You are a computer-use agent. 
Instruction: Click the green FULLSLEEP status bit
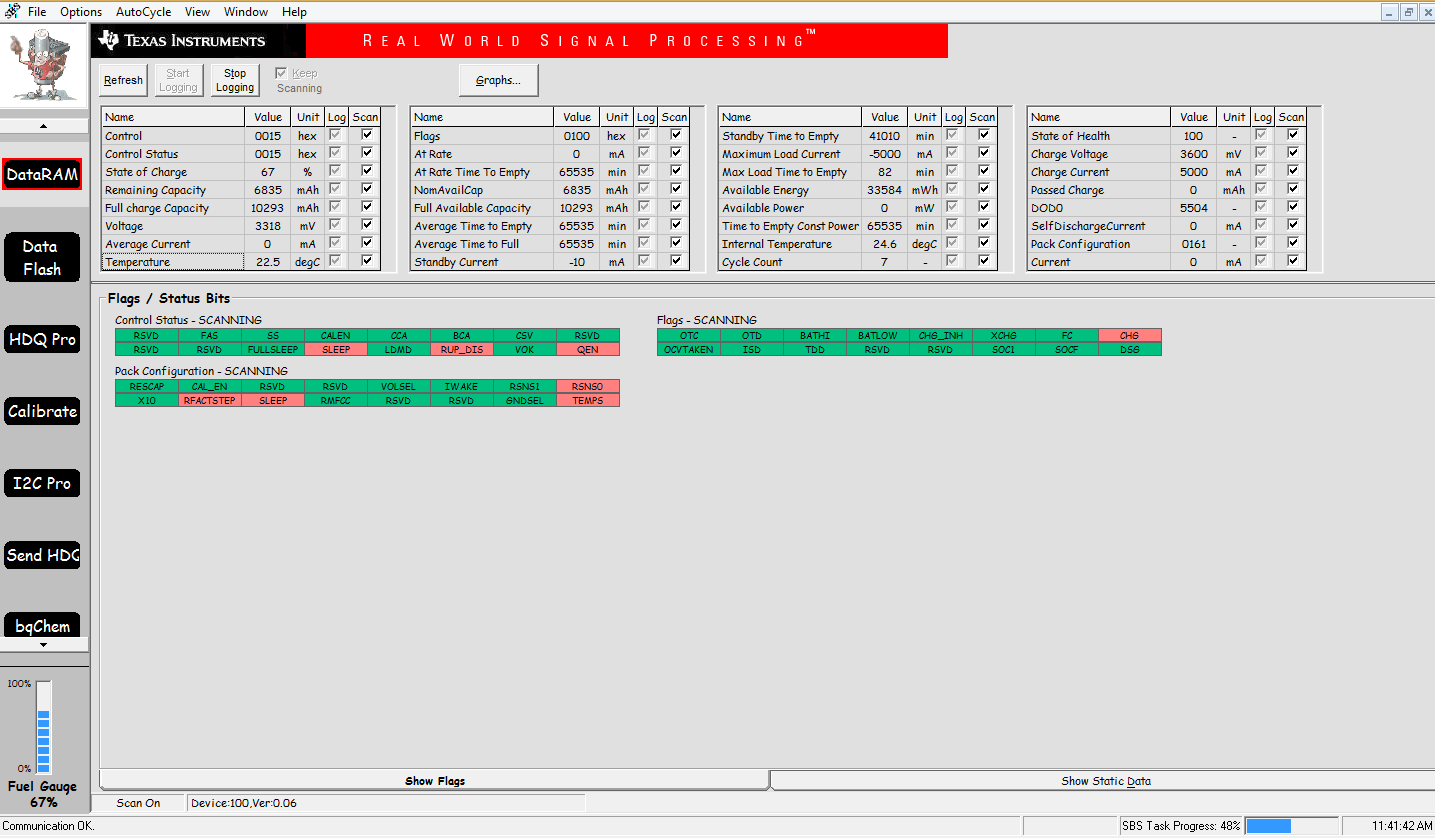pos(273,349)
